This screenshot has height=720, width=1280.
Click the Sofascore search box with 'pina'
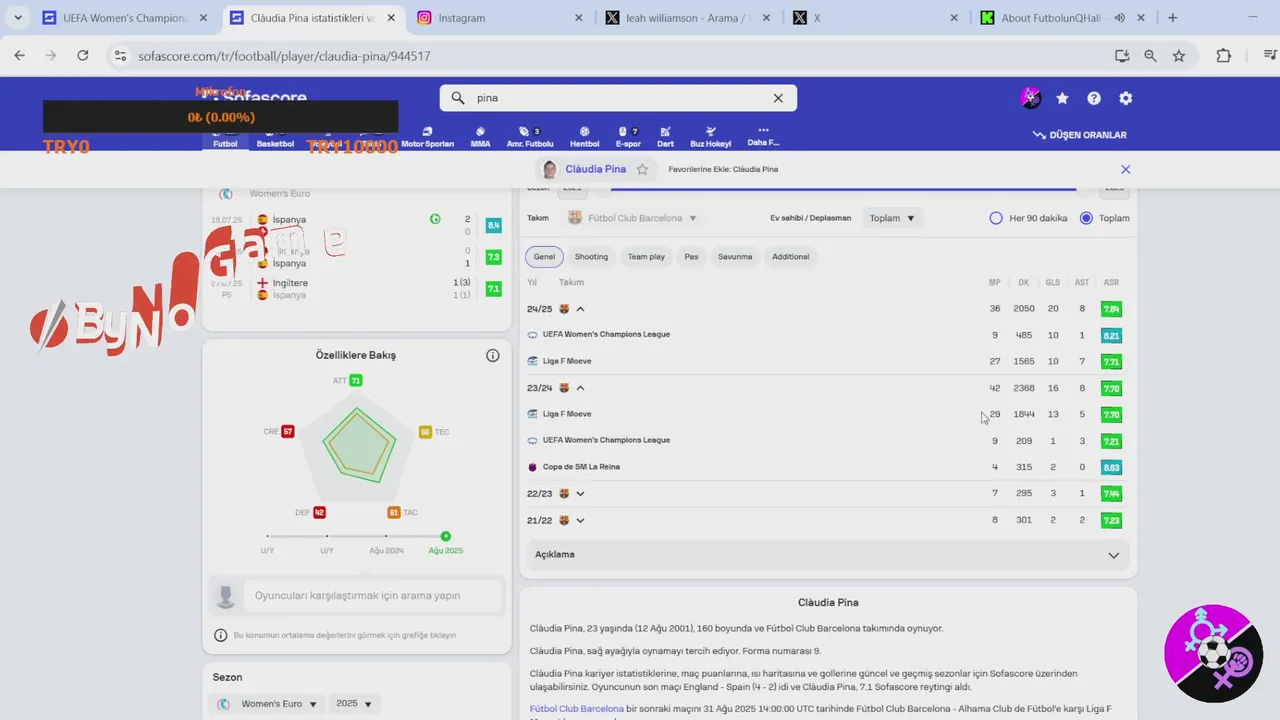[x=618, y=98]
